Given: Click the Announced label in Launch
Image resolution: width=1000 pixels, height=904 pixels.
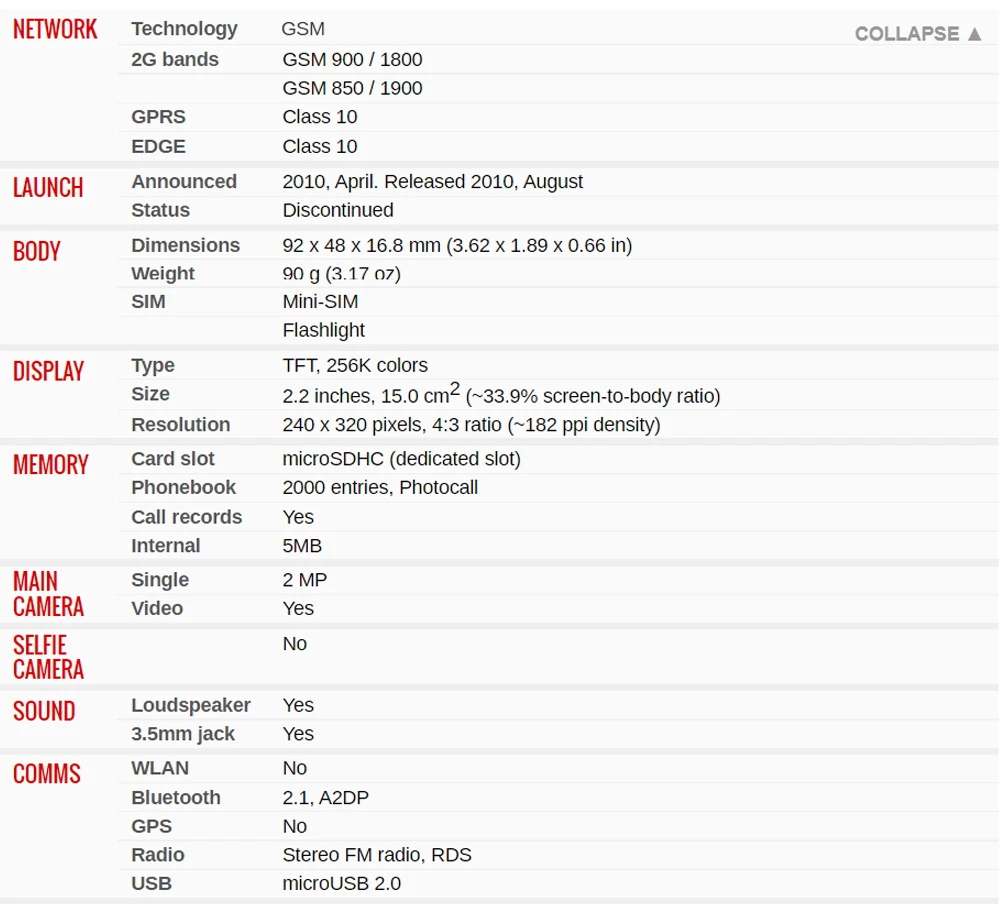Looking at the screenshot, I should pyautogui.click(x=183, y=182).
